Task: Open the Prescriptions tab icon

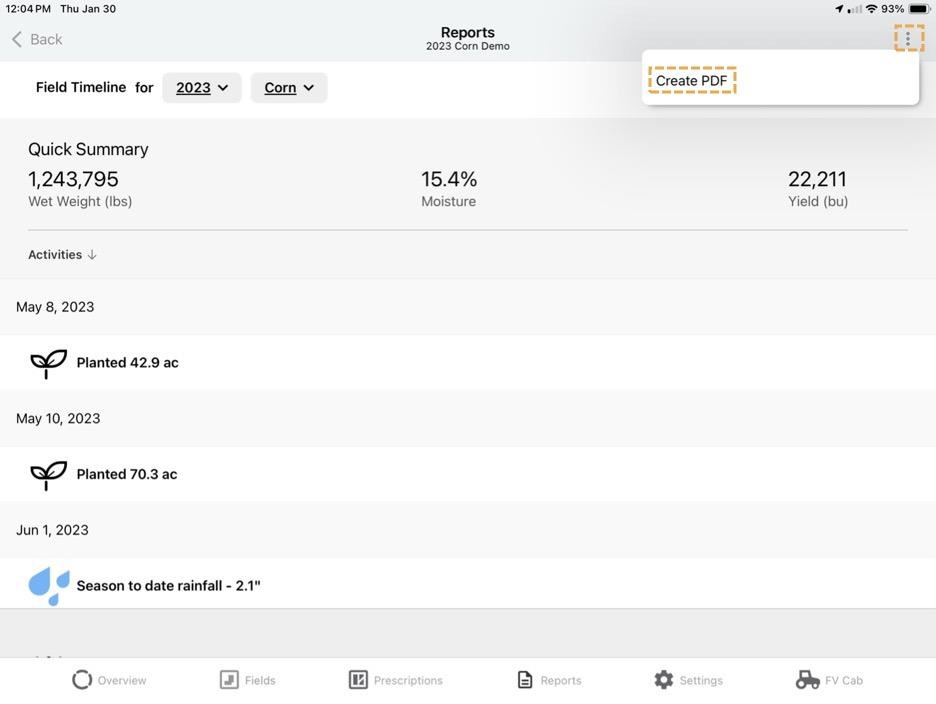Action: click(x=358, y=680)
